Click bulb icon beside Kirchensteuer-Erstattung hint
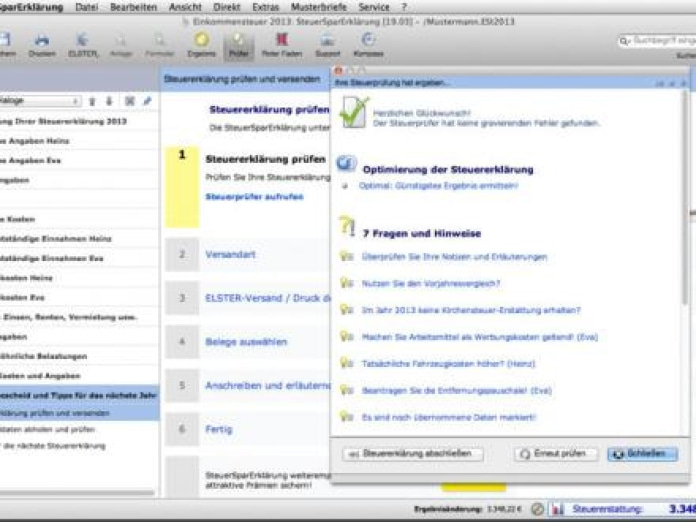 (346, 309)
